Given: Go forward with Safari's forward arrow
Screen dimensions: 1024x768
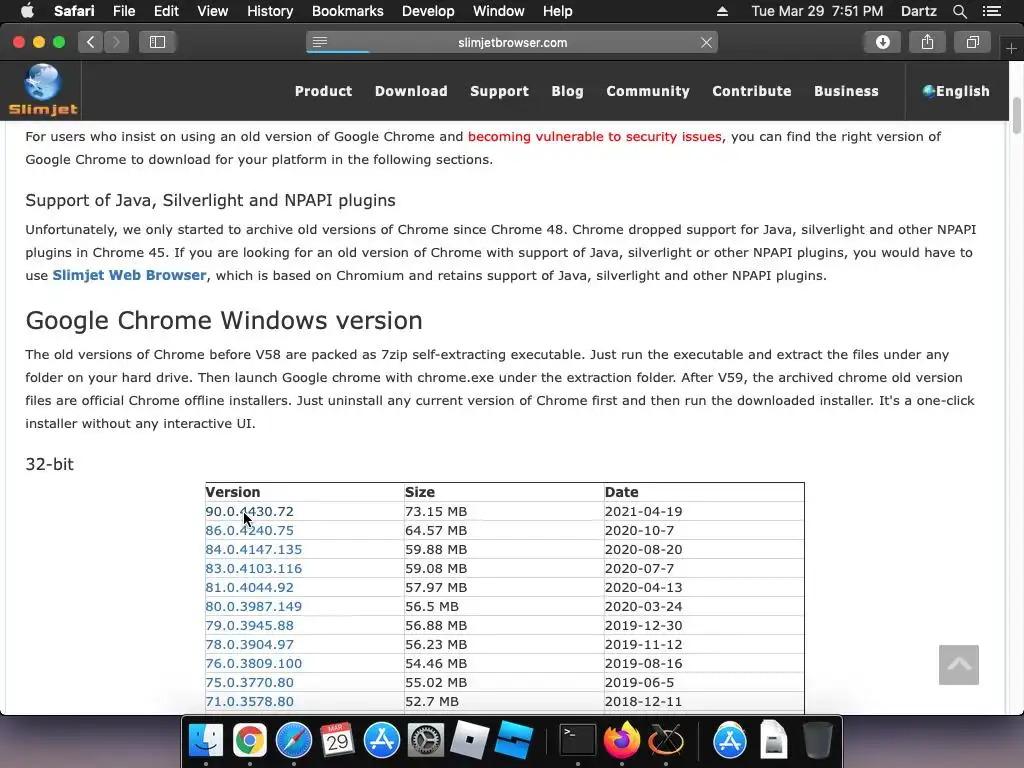Looking at the screenshot, I should (x=116, y=42).
